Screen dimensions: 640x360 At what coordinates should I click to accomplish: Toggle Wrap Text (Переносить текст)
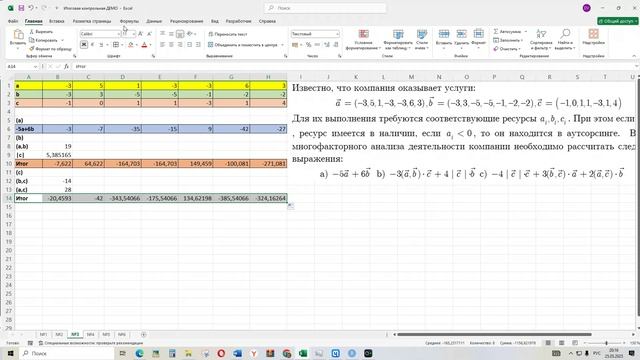click(x=228, y=34)
